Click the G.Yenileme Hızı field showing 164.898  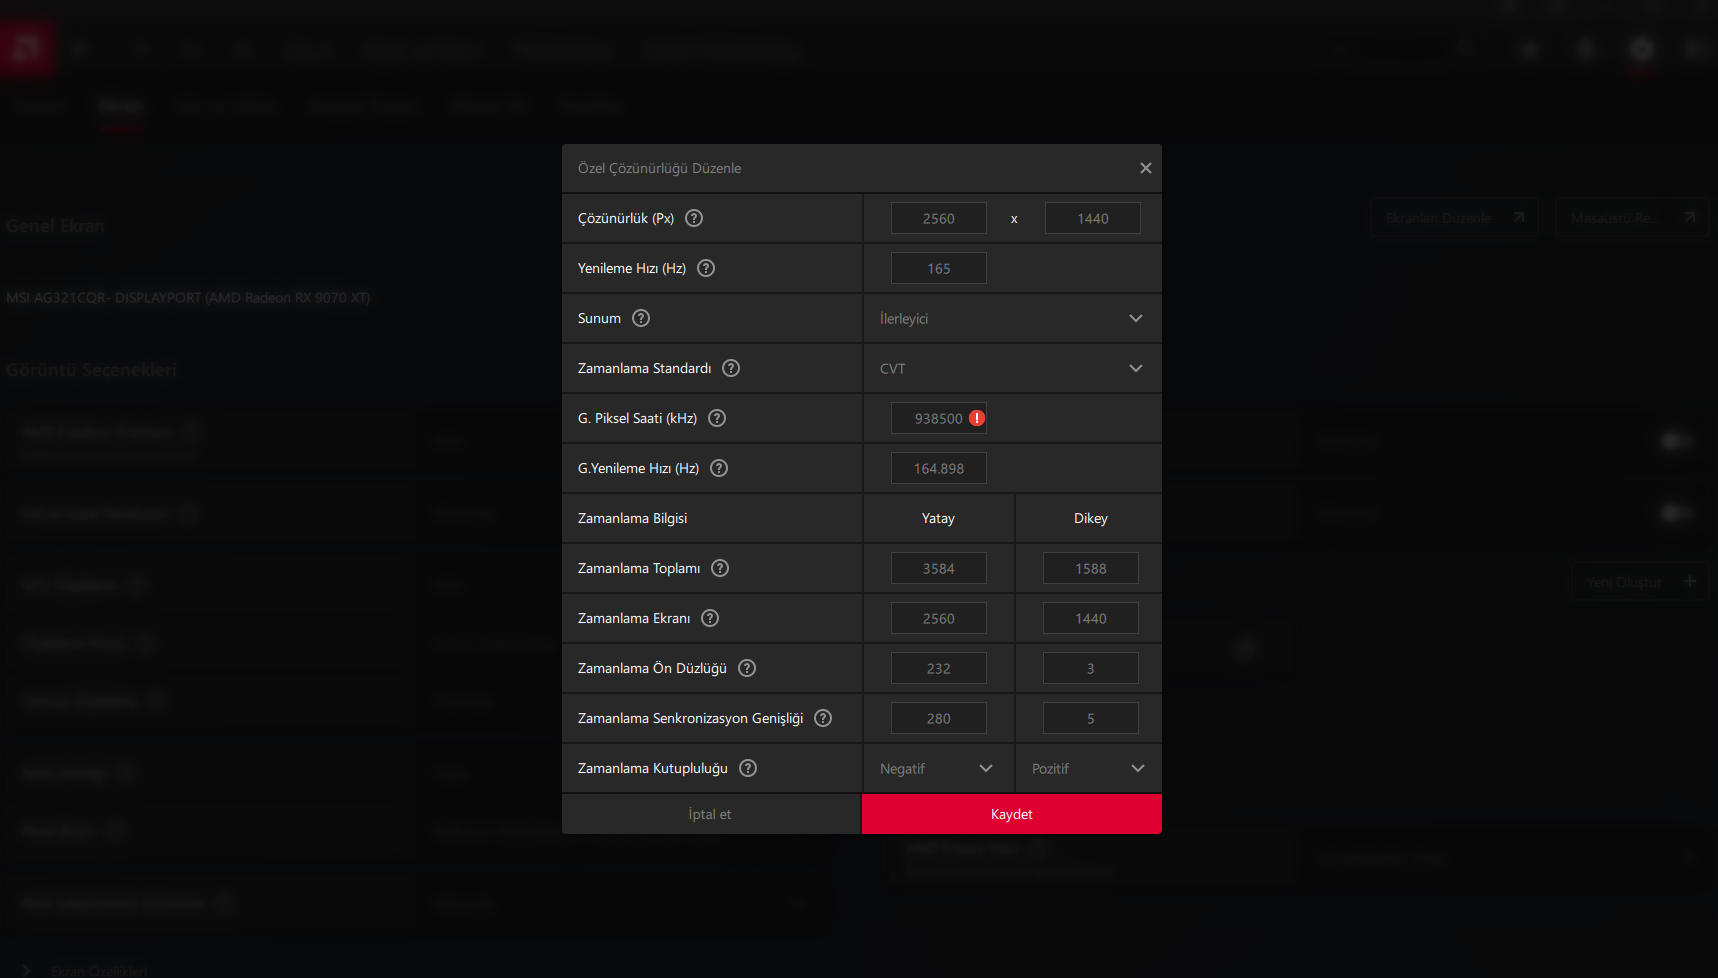tap(939, 468)
